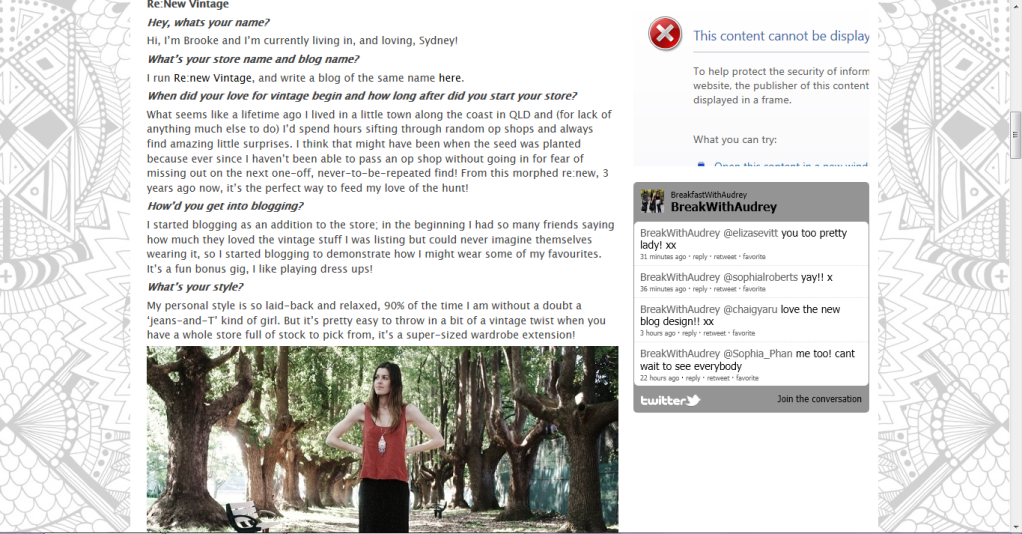Open the Re:new Vintage store link
Screen dimensions: 1022x534
[212, 78]
